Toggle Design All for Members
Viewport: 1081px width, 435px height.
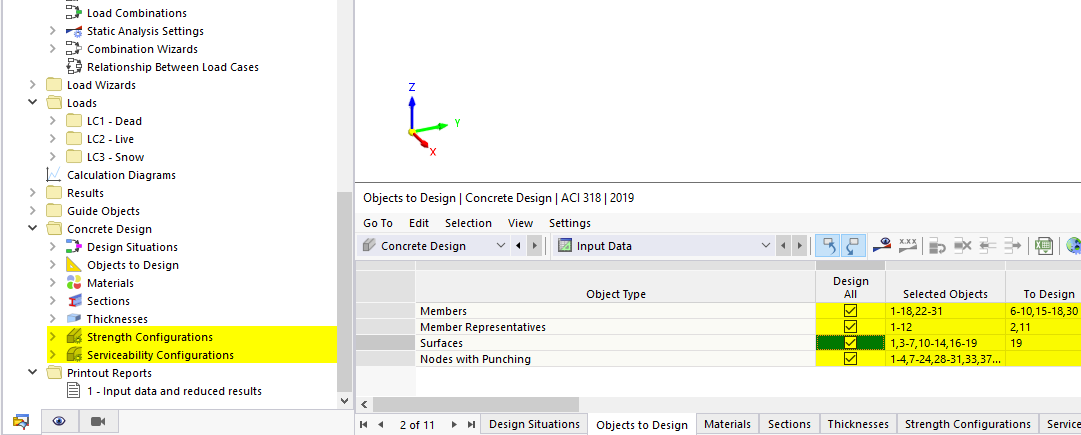coord(850,311)
